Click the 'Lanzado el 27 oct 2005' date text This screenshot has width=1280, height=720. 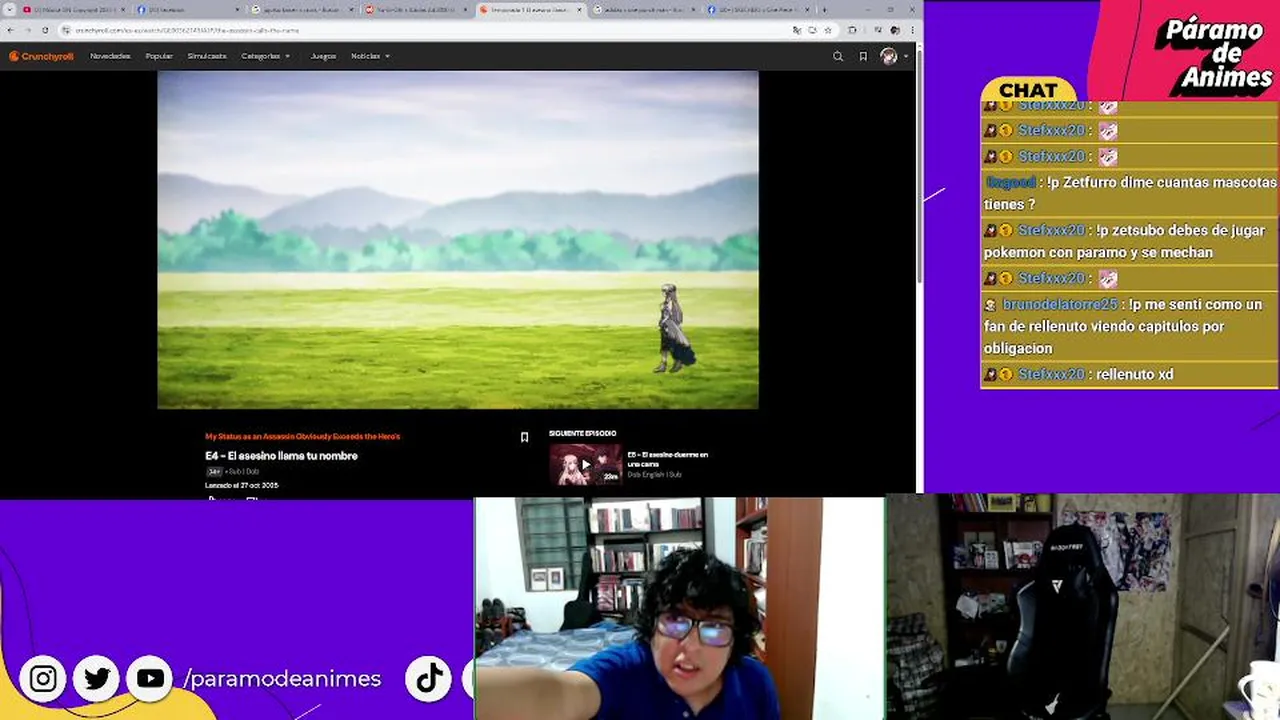pos(241,485)
